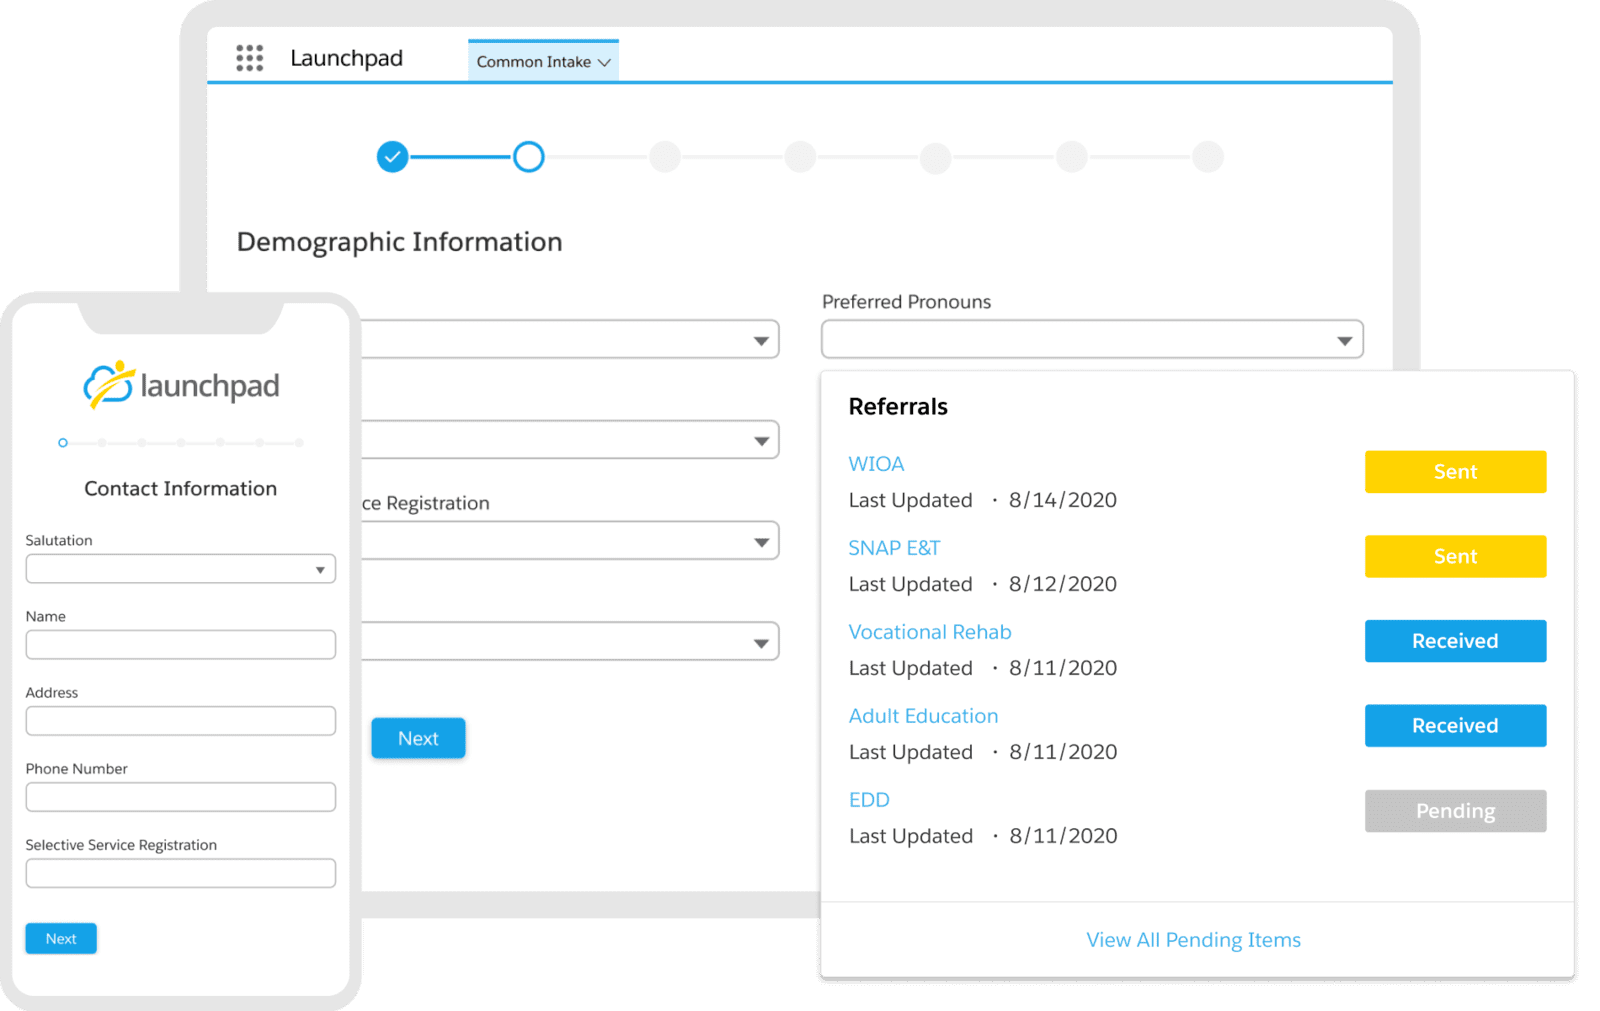Click the Pending status for EDD
1600x1011 pixels.
pos(1455,811)
